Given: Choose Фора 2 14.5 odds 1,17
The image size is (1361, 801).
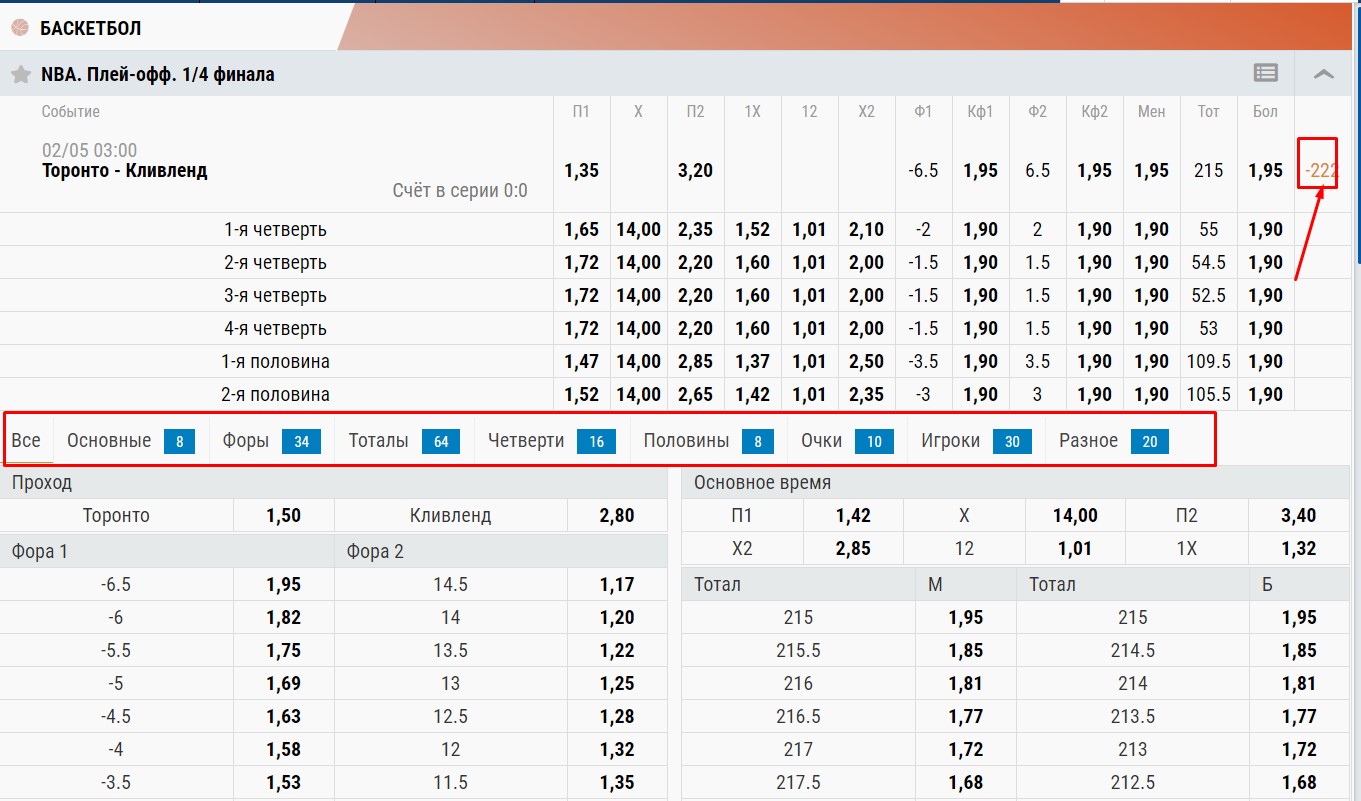Looking at the screenshot, I should [617, 584].
